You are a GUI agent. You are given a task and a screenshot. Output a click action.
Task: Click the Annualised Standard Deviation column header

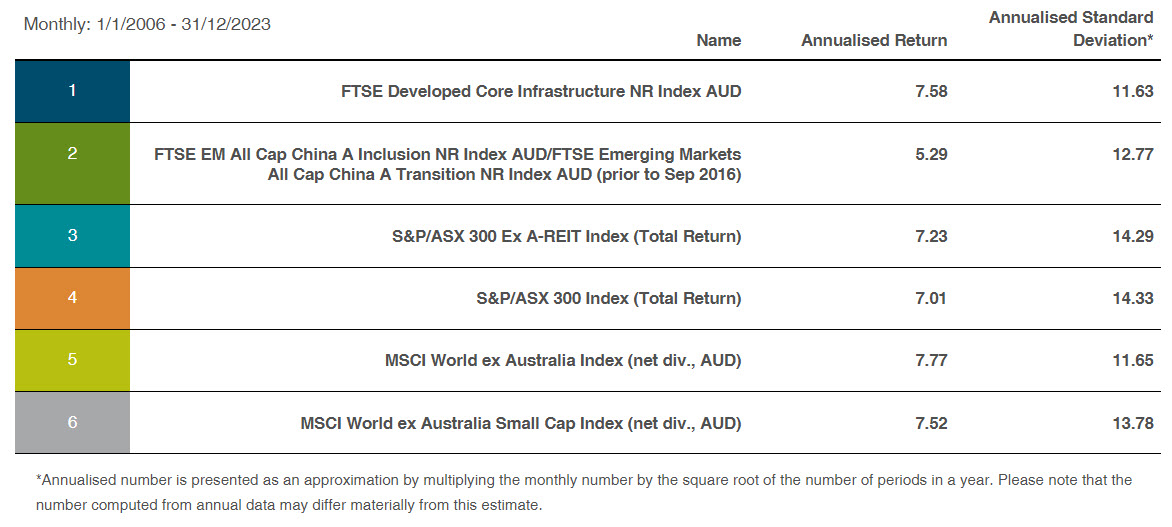(1071, 29)
